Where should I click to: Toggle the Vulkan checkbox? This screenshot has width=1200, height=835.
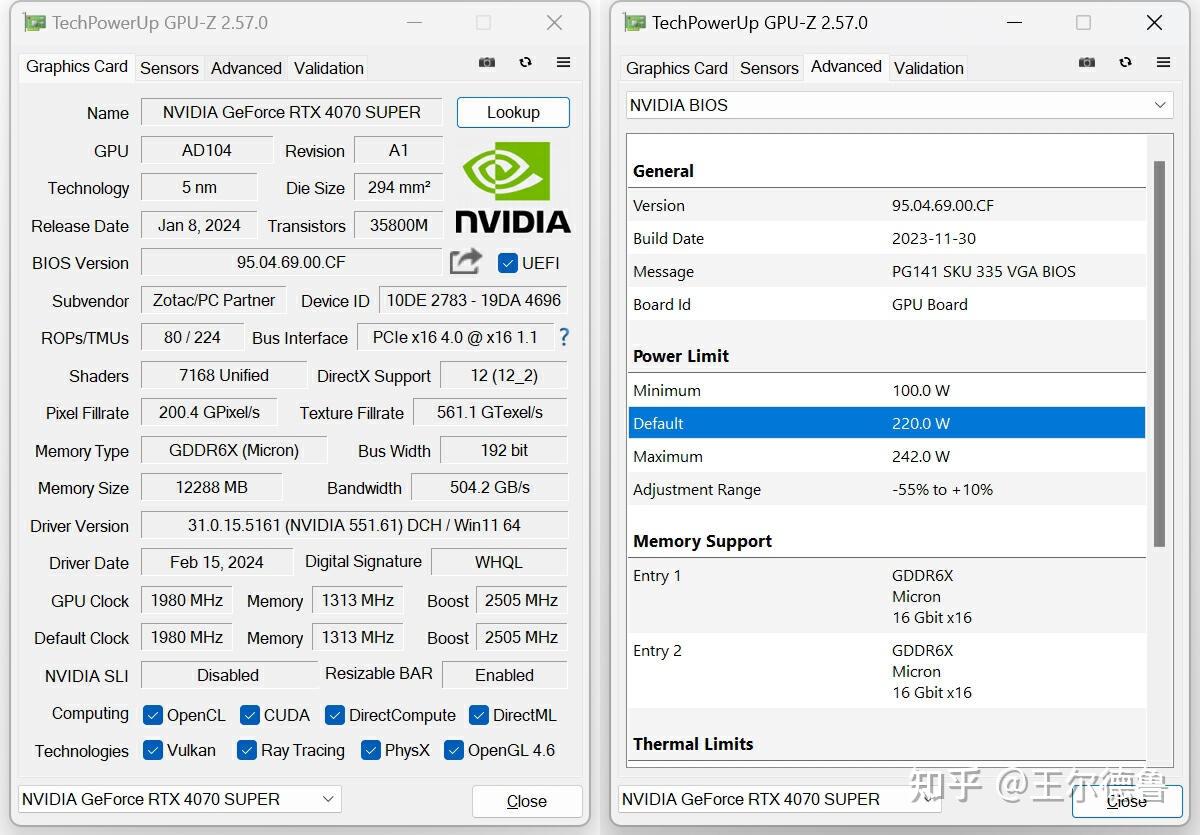point(153,750)
